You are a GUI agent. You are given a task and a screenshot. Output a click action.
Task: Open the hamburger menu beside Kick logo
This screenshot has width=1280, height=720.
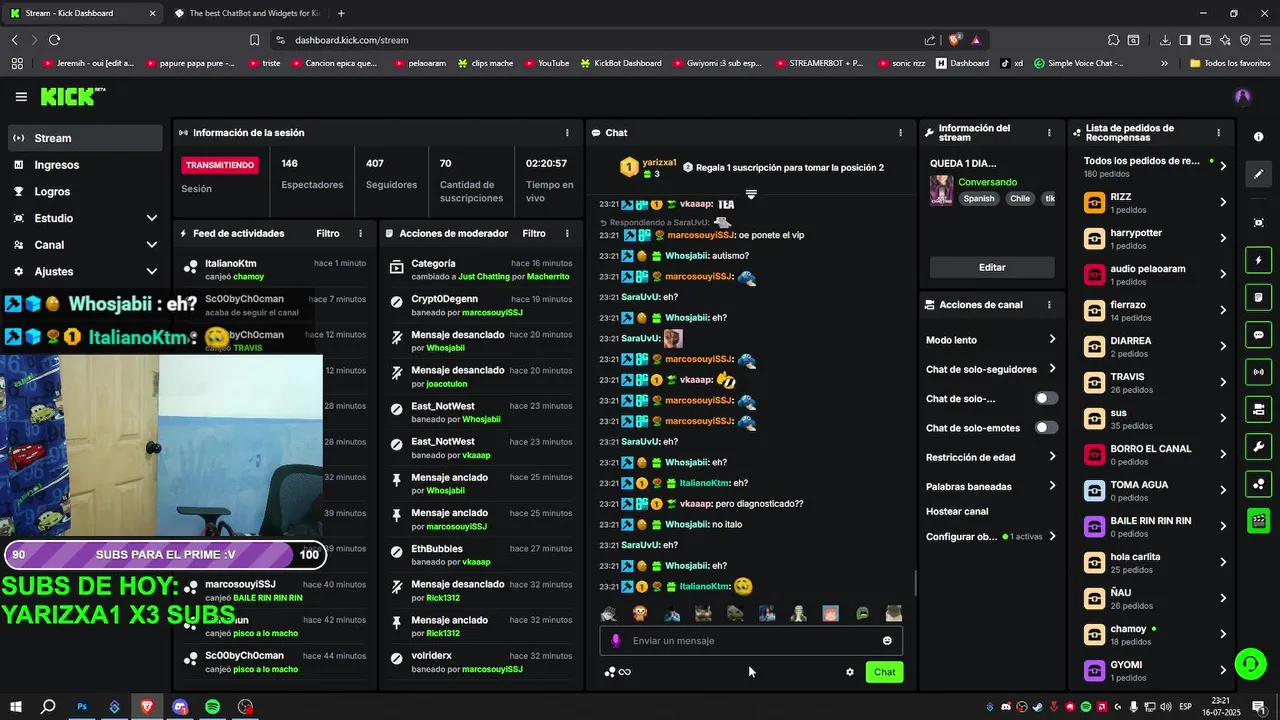point(21,97)
